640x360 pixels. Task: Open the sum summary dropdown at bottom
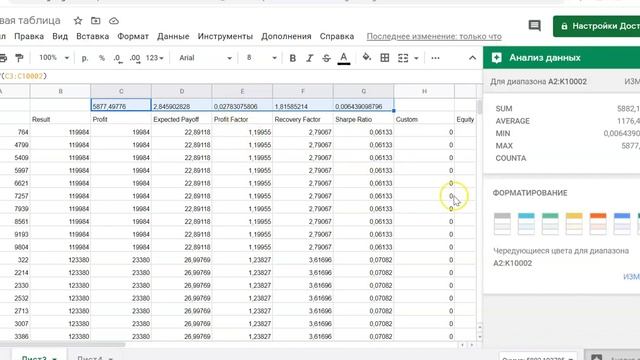pos(538,358)
